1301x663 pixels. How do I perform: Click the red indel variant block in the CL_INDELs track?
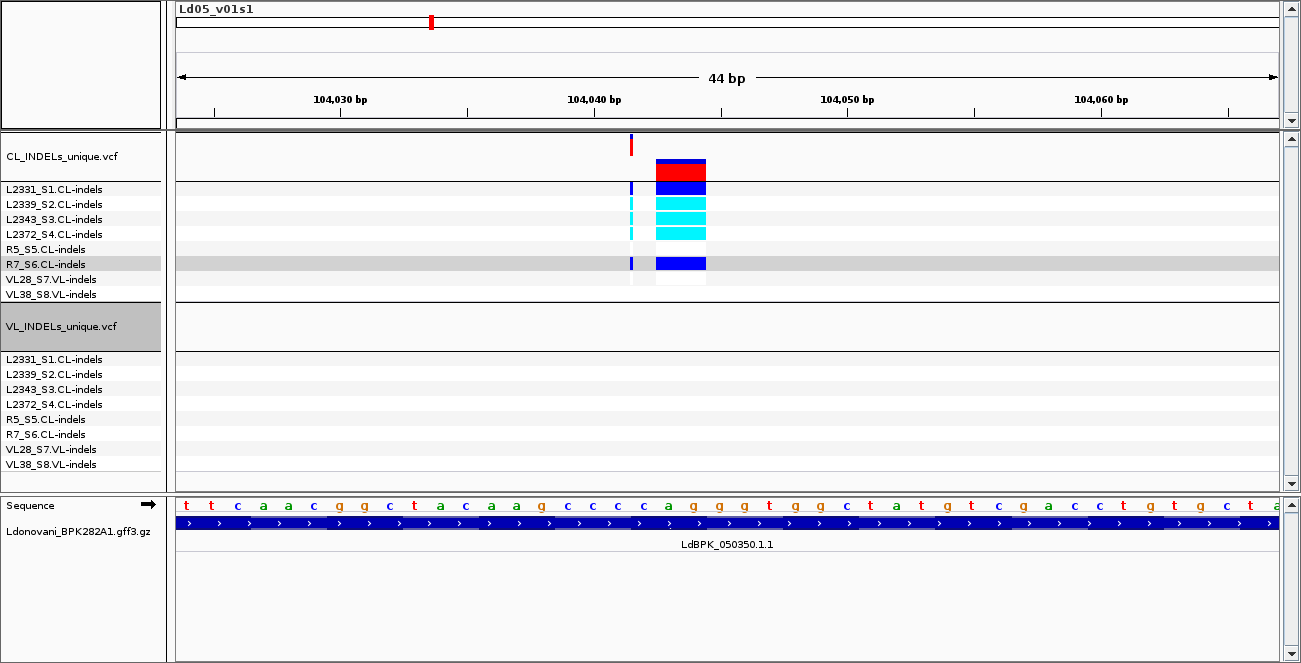coord(681,171)
